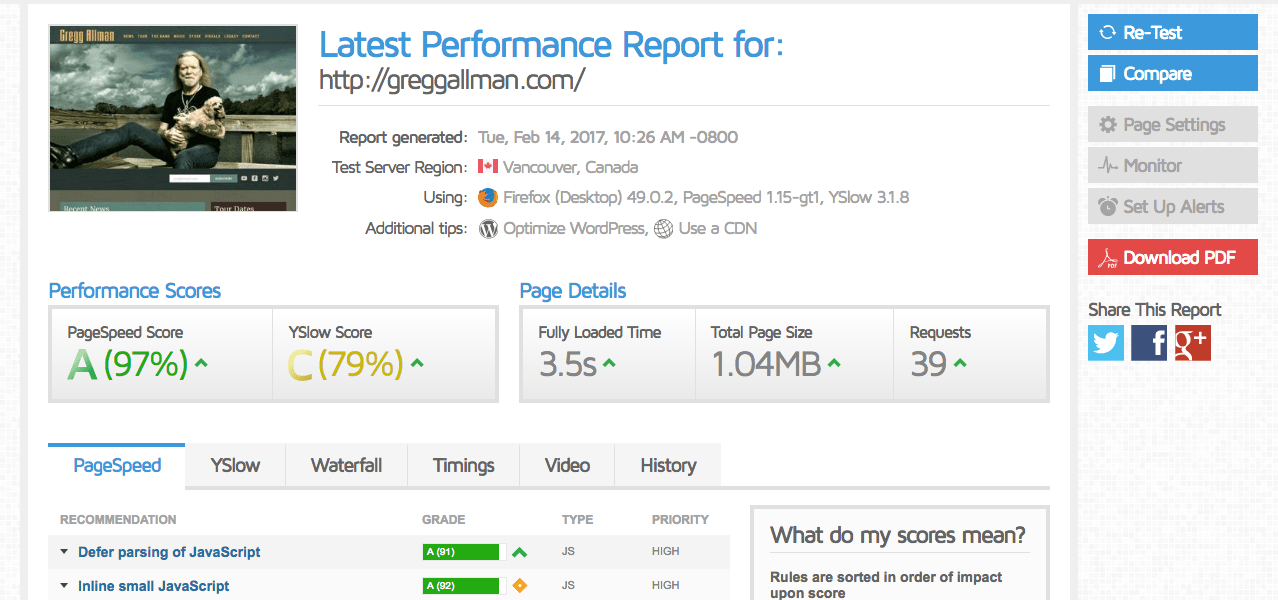Click the Monitor button

point(1173,166)
